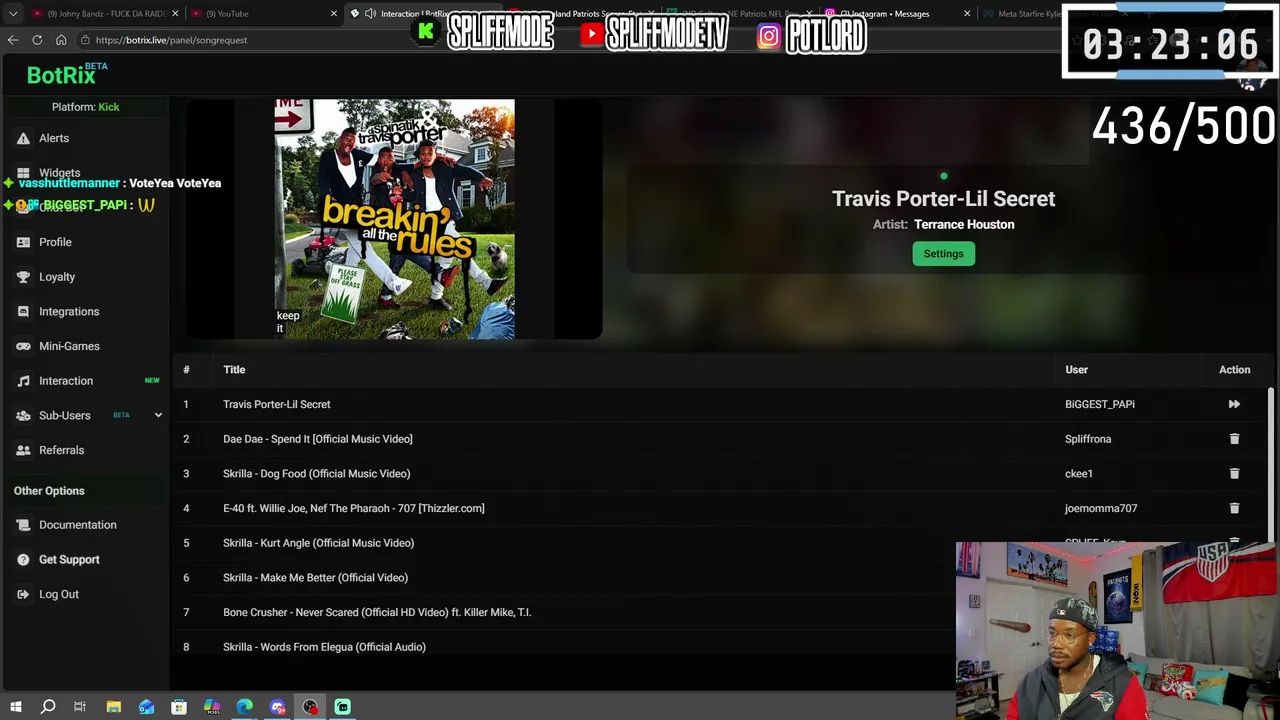Screen dimensions: 1280x720
Task: Close the Instagram Messages tab
Action: point(967,14)
